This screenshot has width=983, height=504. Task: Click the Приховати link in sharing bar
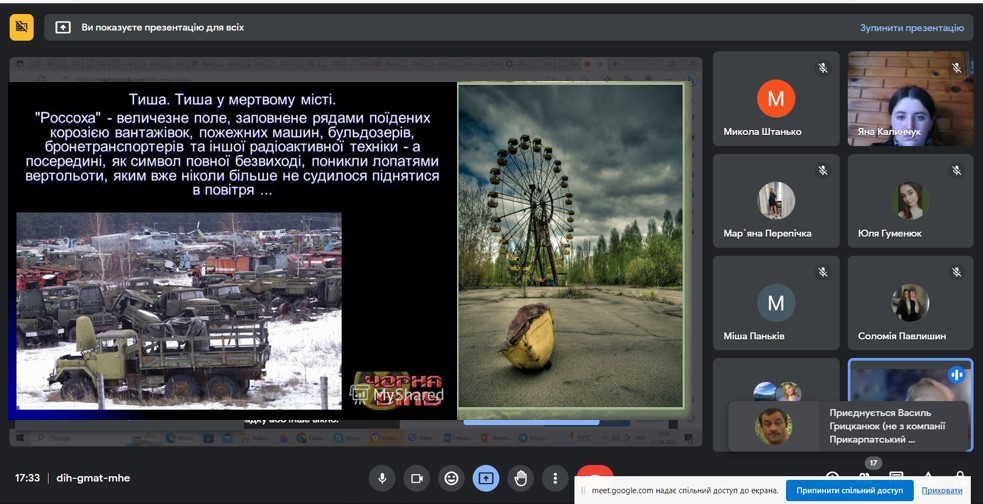941,490
